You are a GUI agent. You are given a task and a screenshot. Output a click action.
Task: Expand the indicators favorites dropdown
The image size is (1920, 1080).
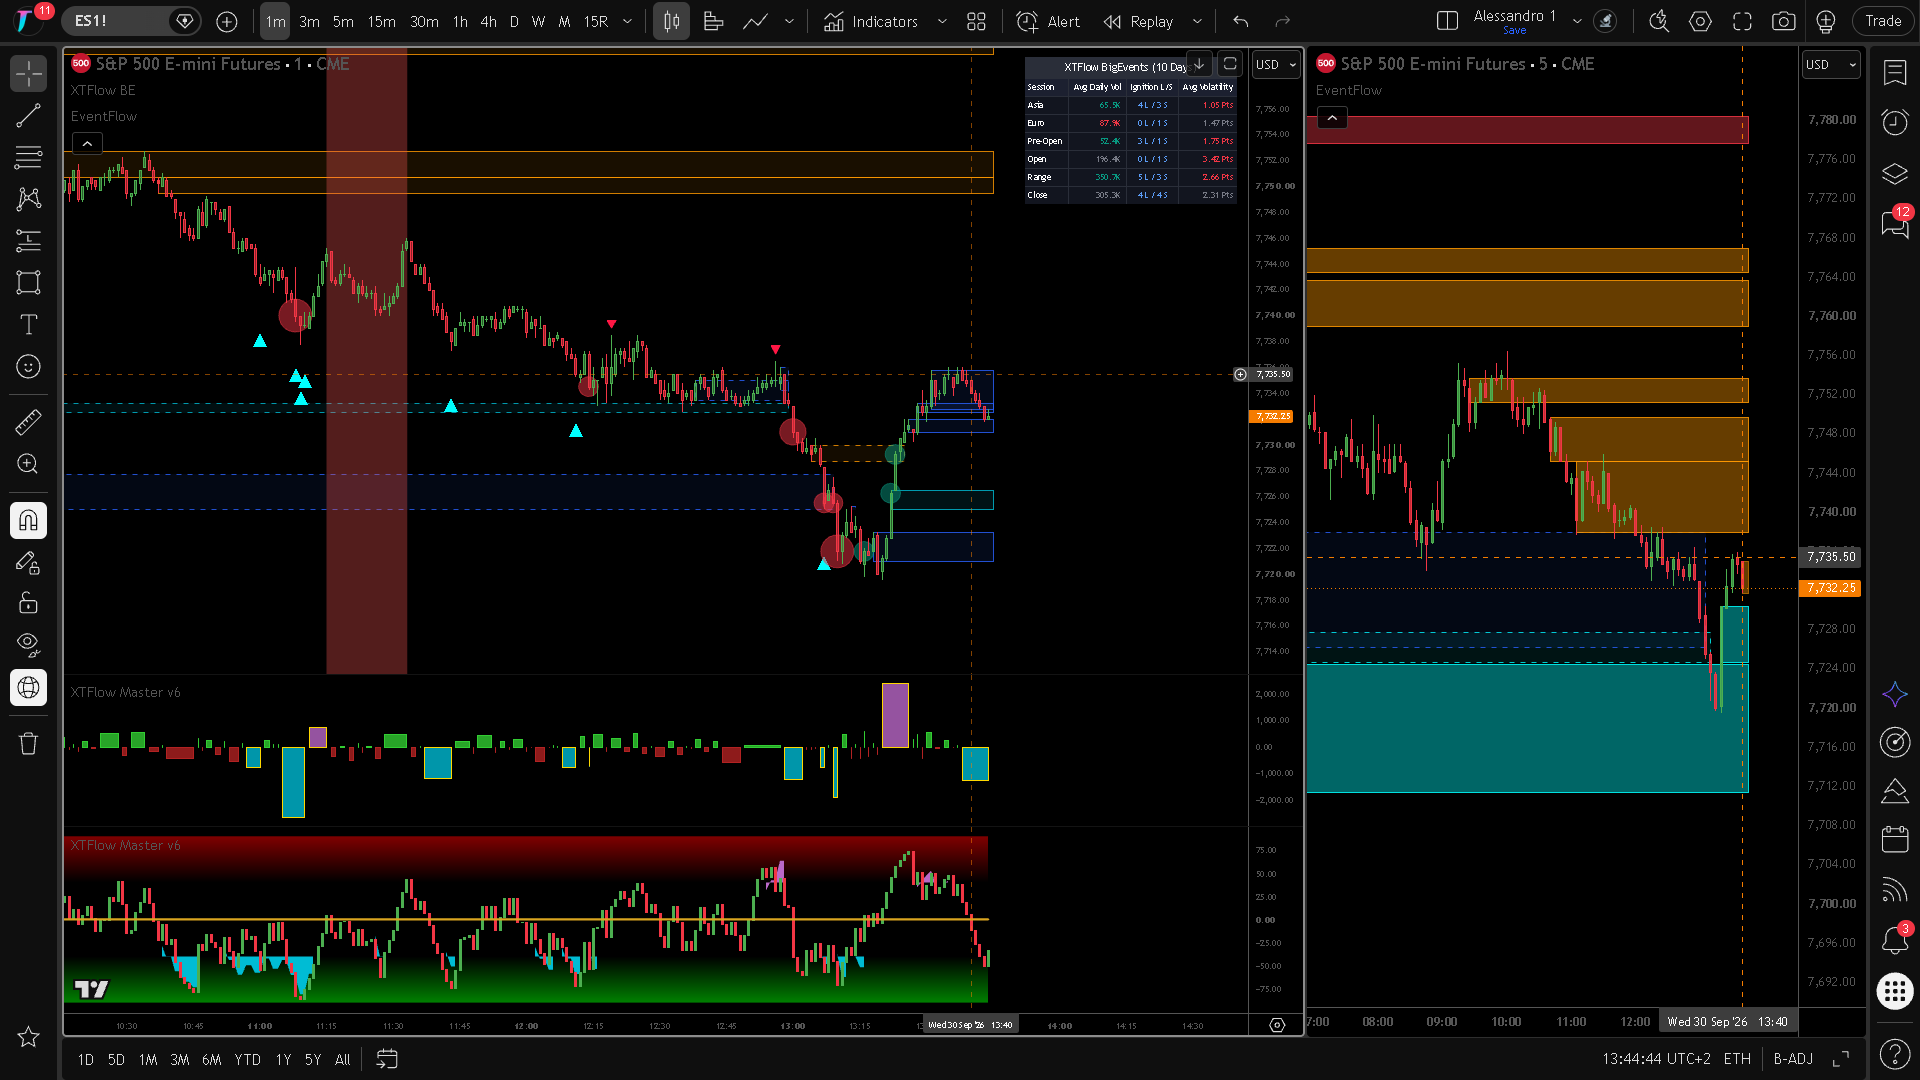coord(942,21)
